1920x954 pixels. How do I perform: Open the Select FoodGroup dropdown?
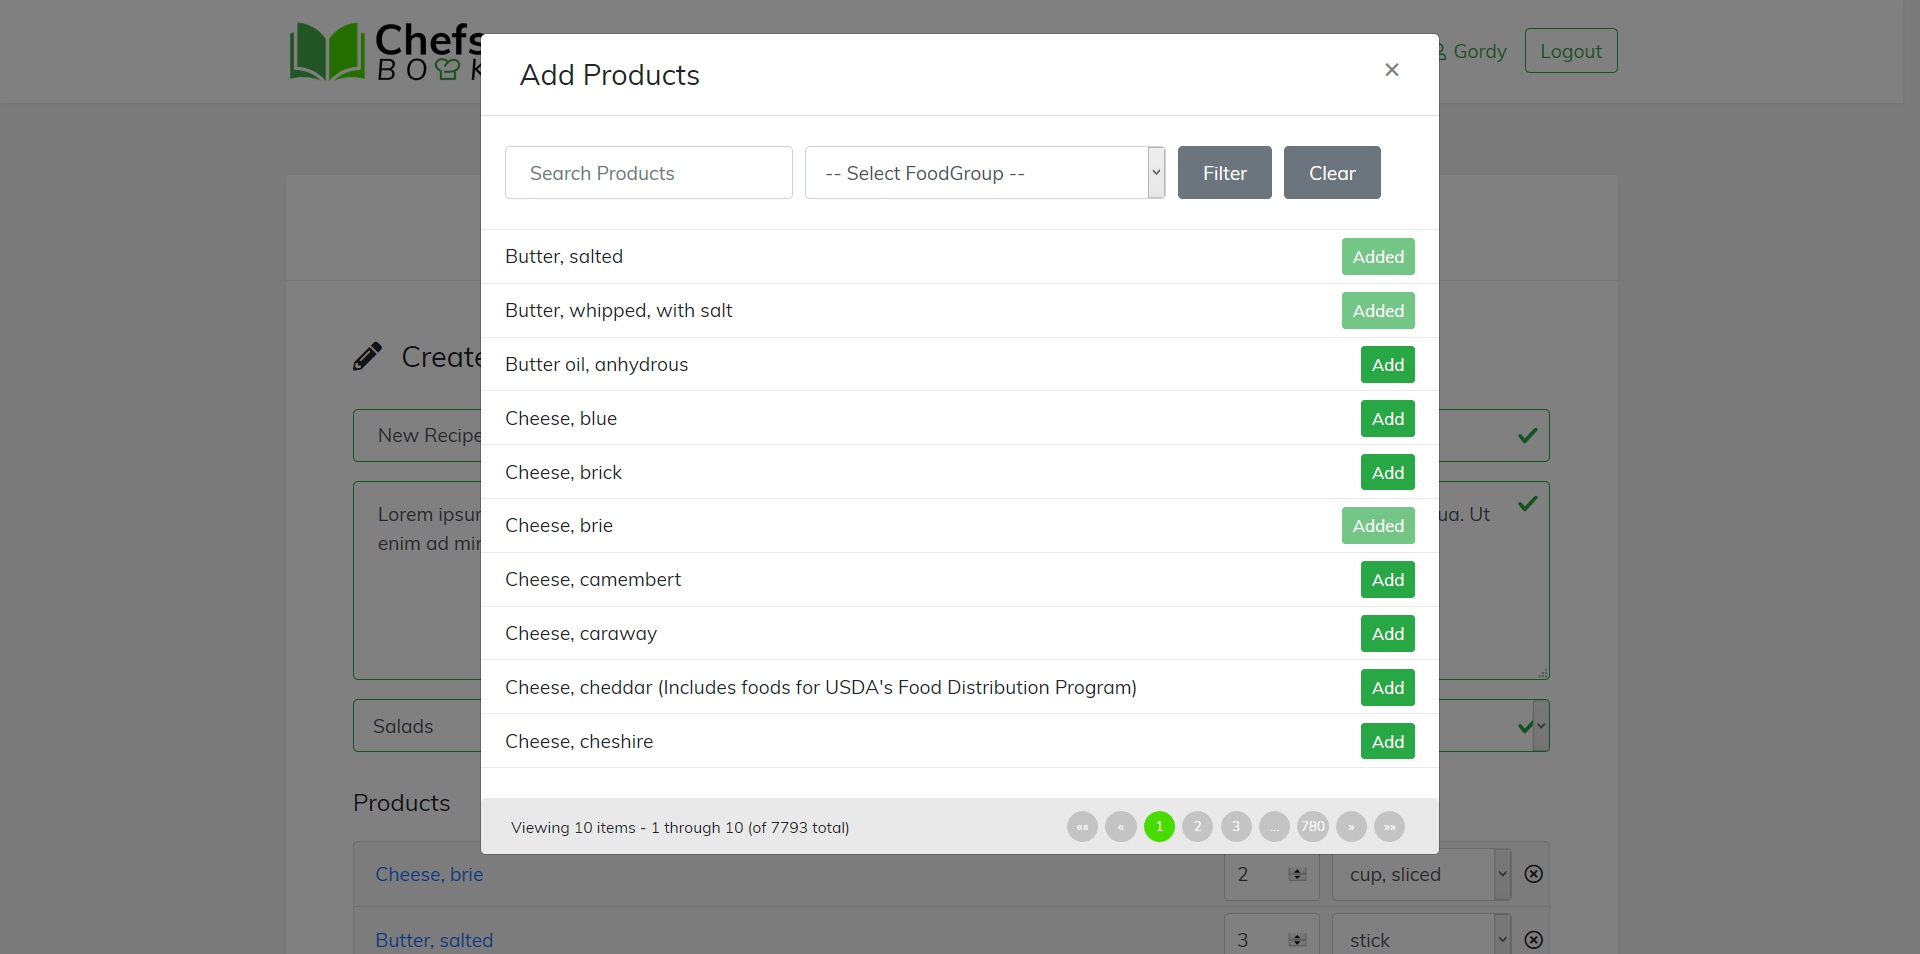pos(985,173)
